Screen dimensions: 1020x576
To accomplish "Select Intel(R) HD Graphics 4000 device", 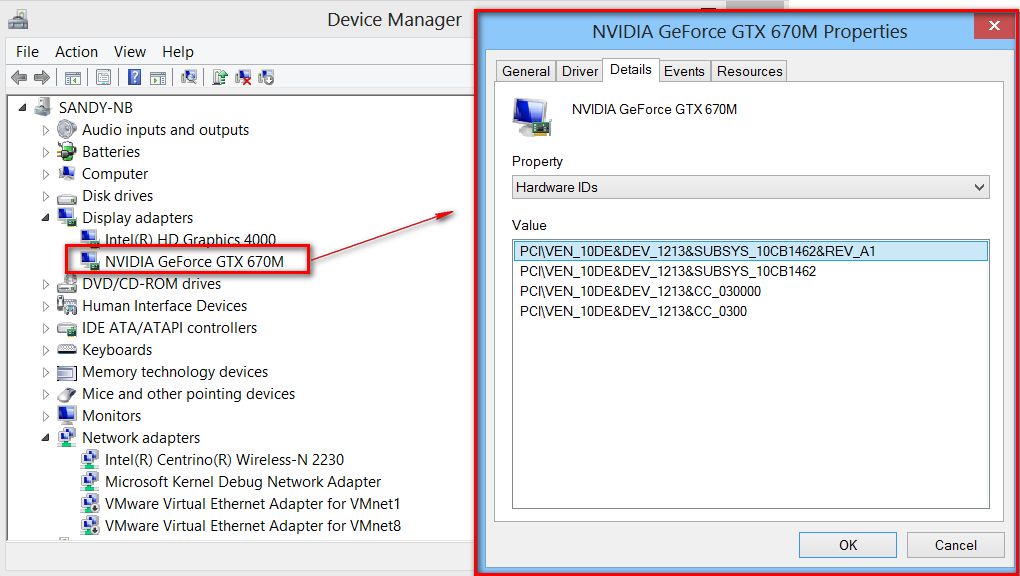I will click(190, 240).
